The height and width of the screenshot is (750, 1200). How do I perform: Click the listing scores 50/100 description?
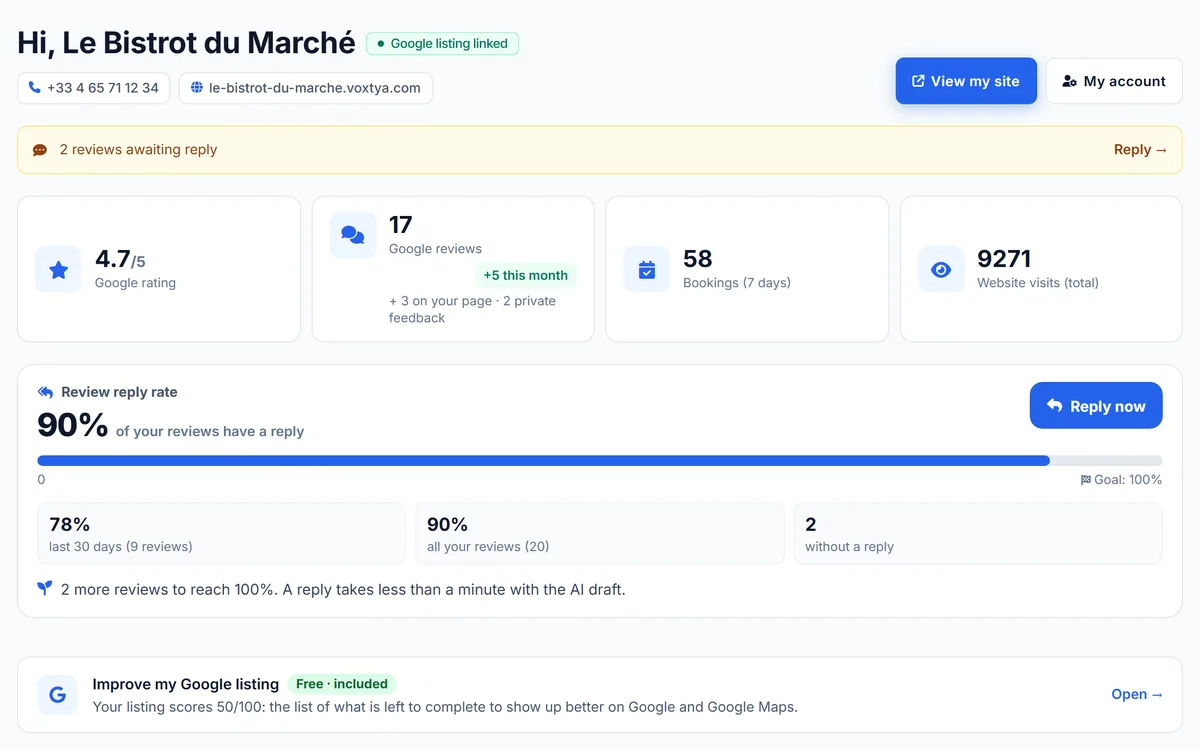click(445, 707)
